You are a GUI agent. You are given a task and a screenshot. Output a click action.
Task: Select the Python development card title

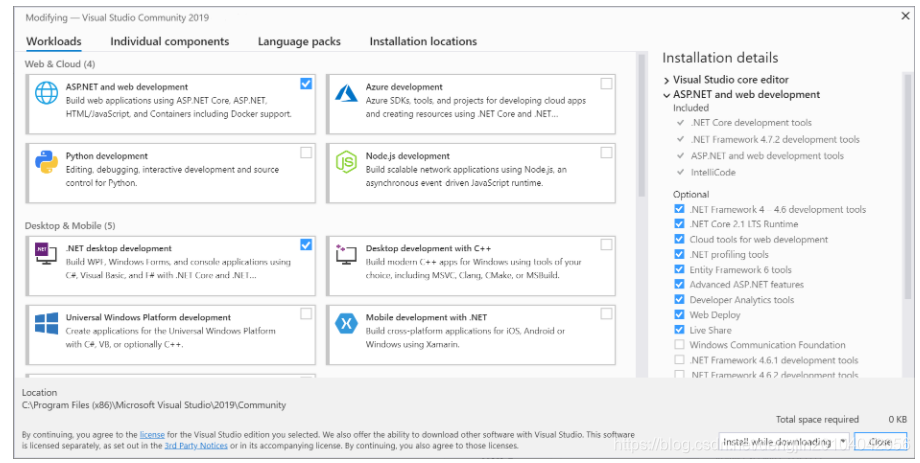107,156
